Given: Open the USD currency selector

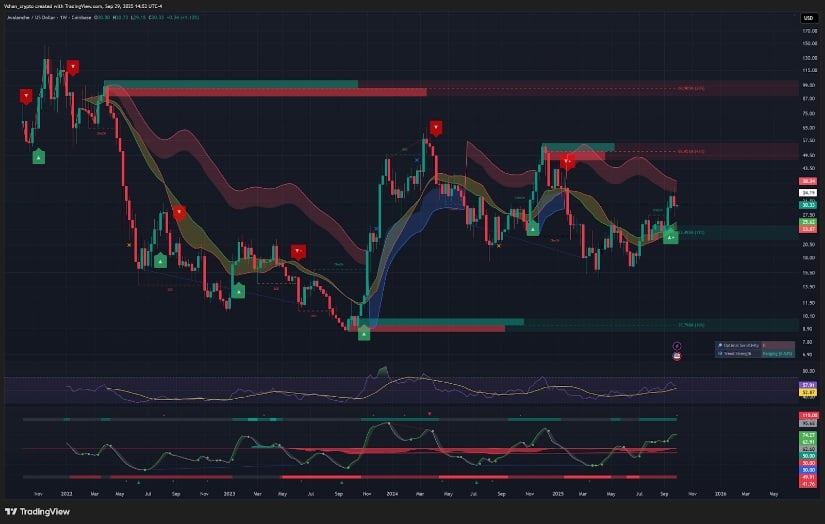Looking at the screenshot, I should 806,18.
